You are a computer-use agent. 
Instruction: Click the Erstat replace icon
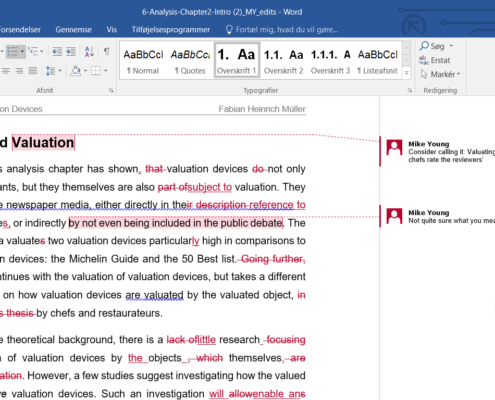424,60
